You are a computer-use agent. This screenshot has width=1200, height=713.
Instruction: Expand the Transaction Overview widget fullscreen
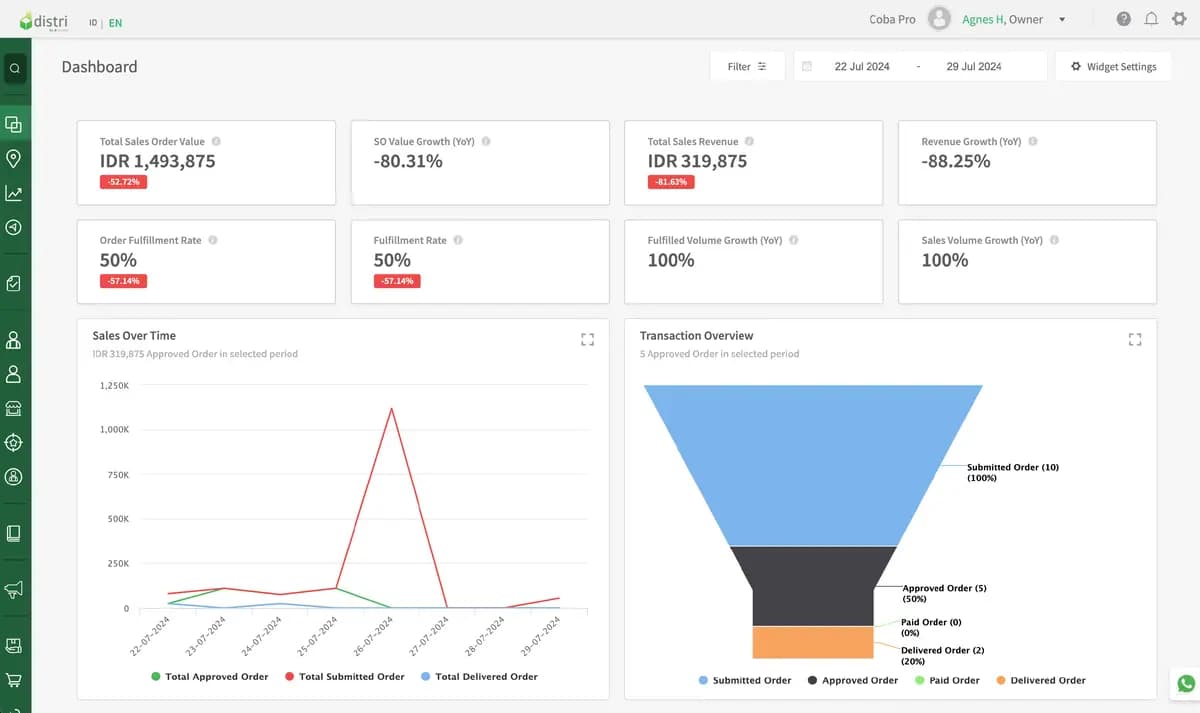click(x=1135, y=340)
